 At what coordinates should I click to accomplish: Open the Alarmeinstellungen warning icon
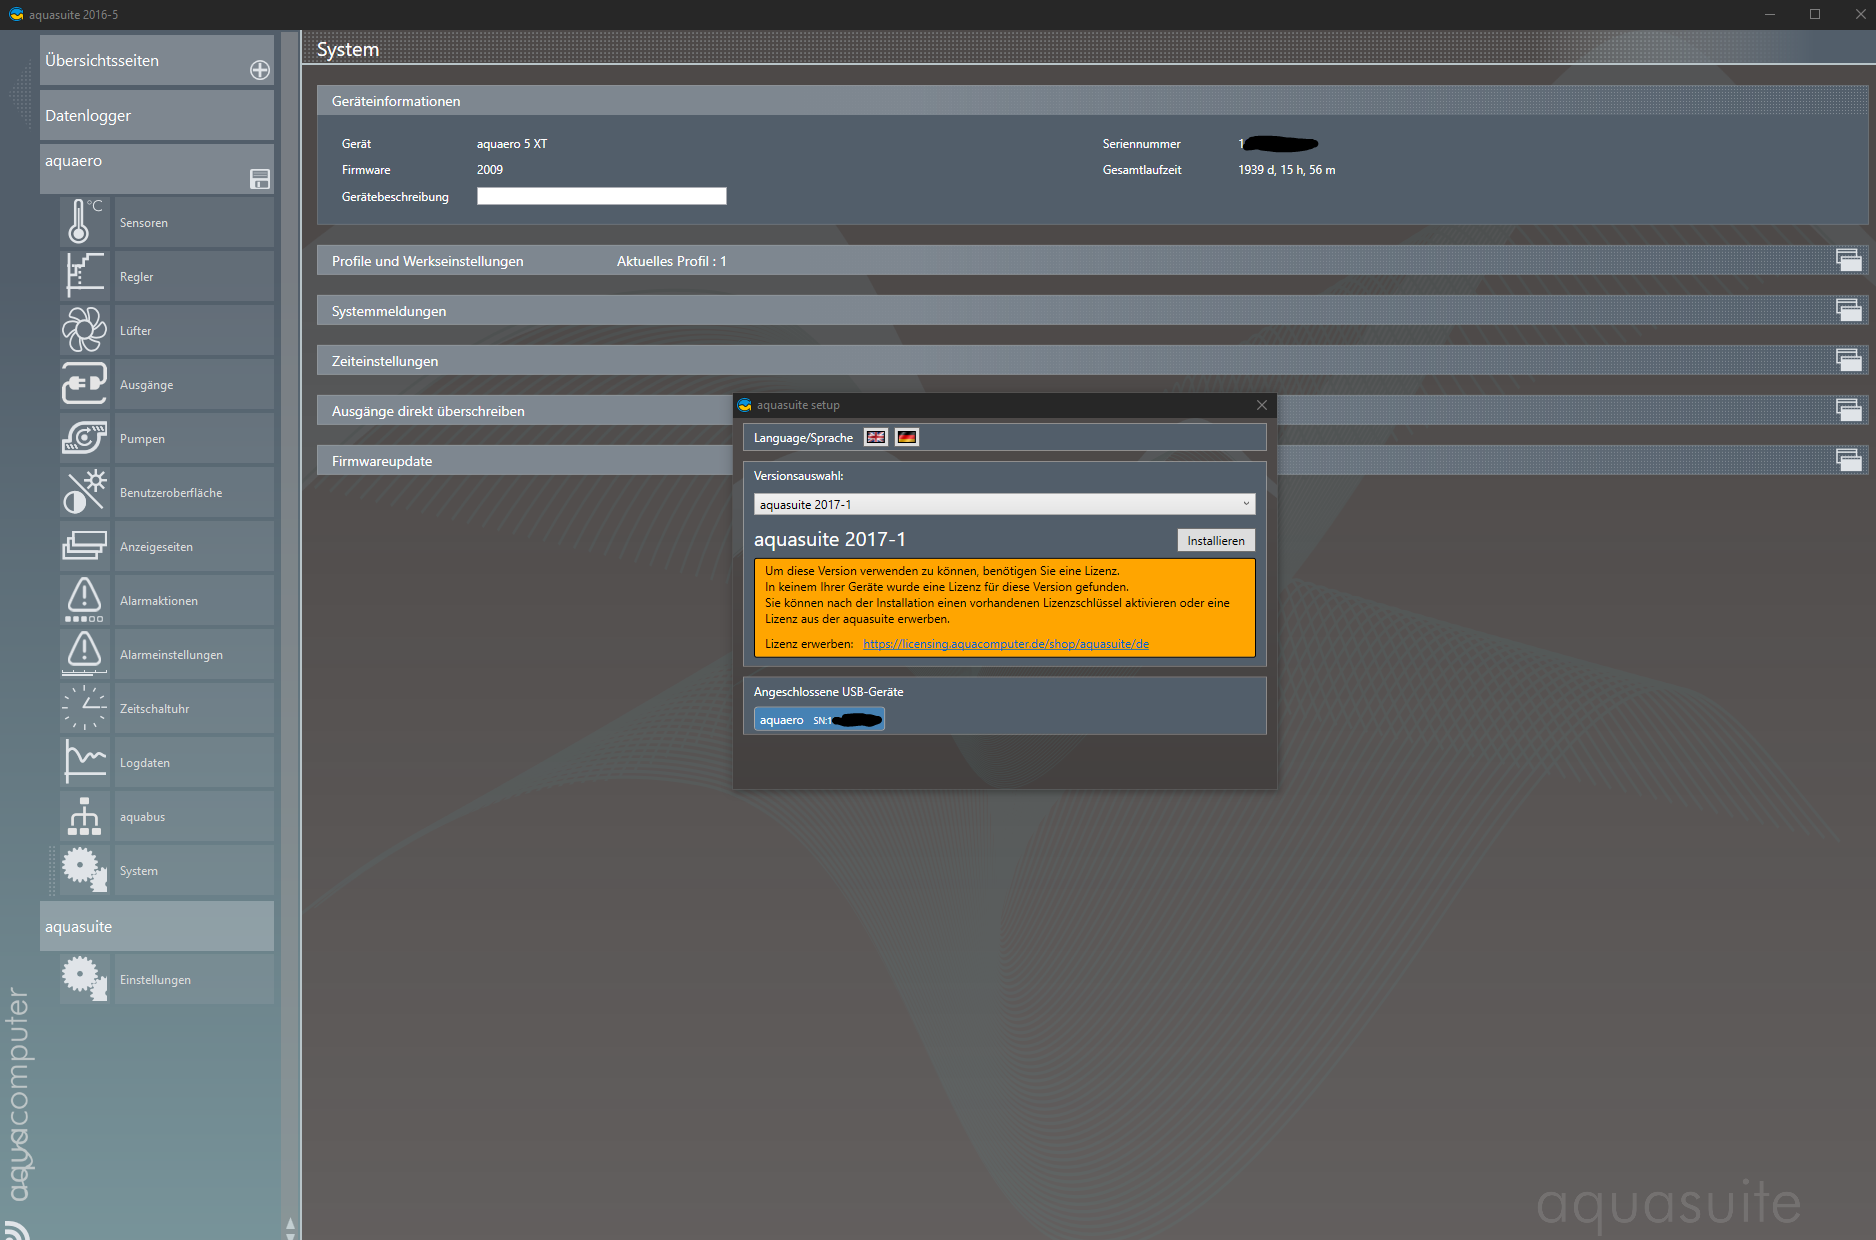point(84,654)
